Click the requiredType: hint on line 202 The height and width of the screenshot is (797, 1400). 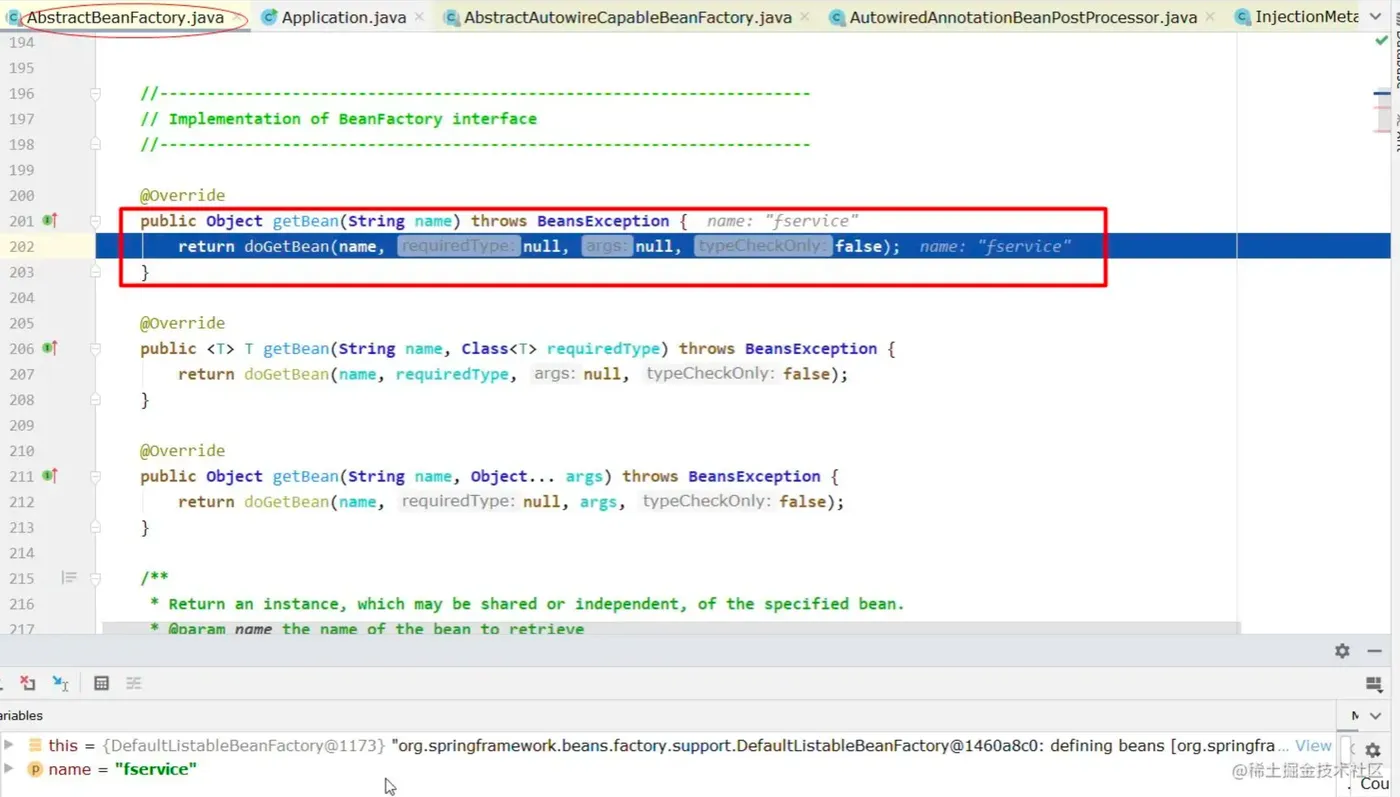pos(458,246)
